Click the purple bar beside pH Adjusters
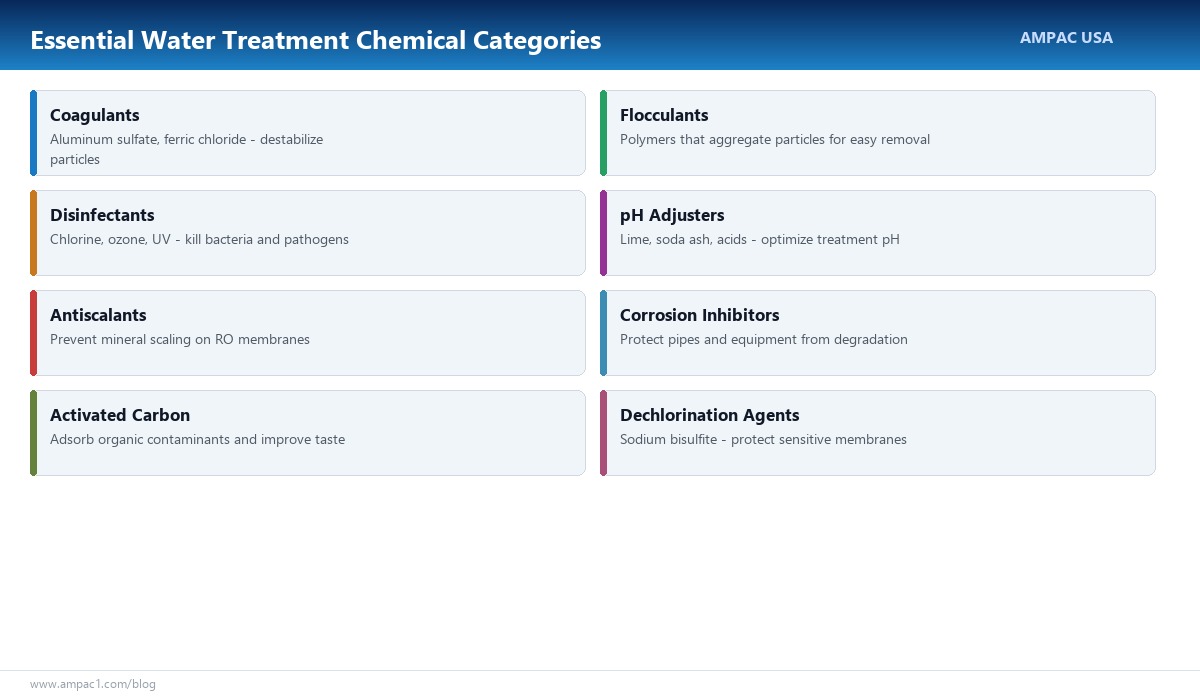The image size is (1200, 700). point(604,232)
